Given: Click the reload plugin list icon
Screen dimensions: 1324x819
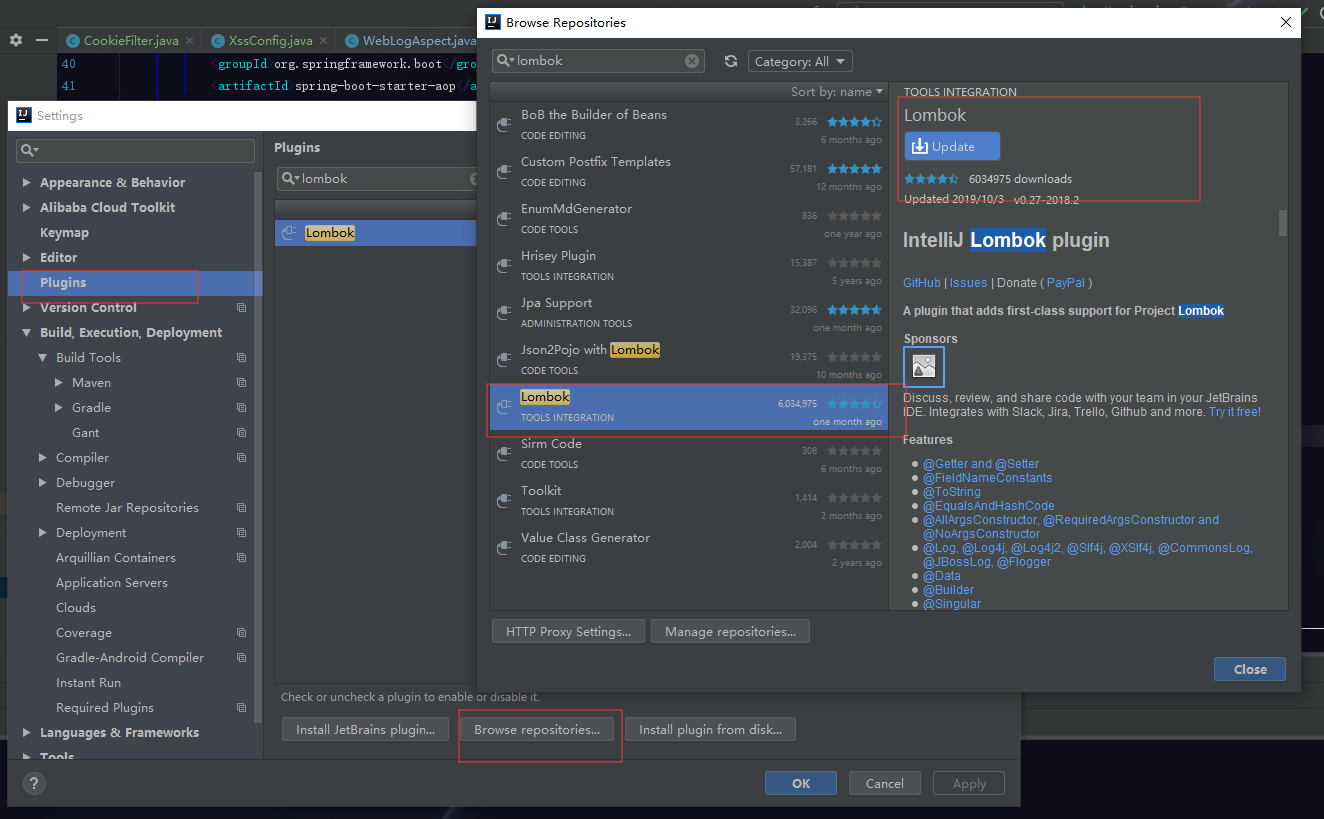Looking at the screenshot, I should [731, 61].
